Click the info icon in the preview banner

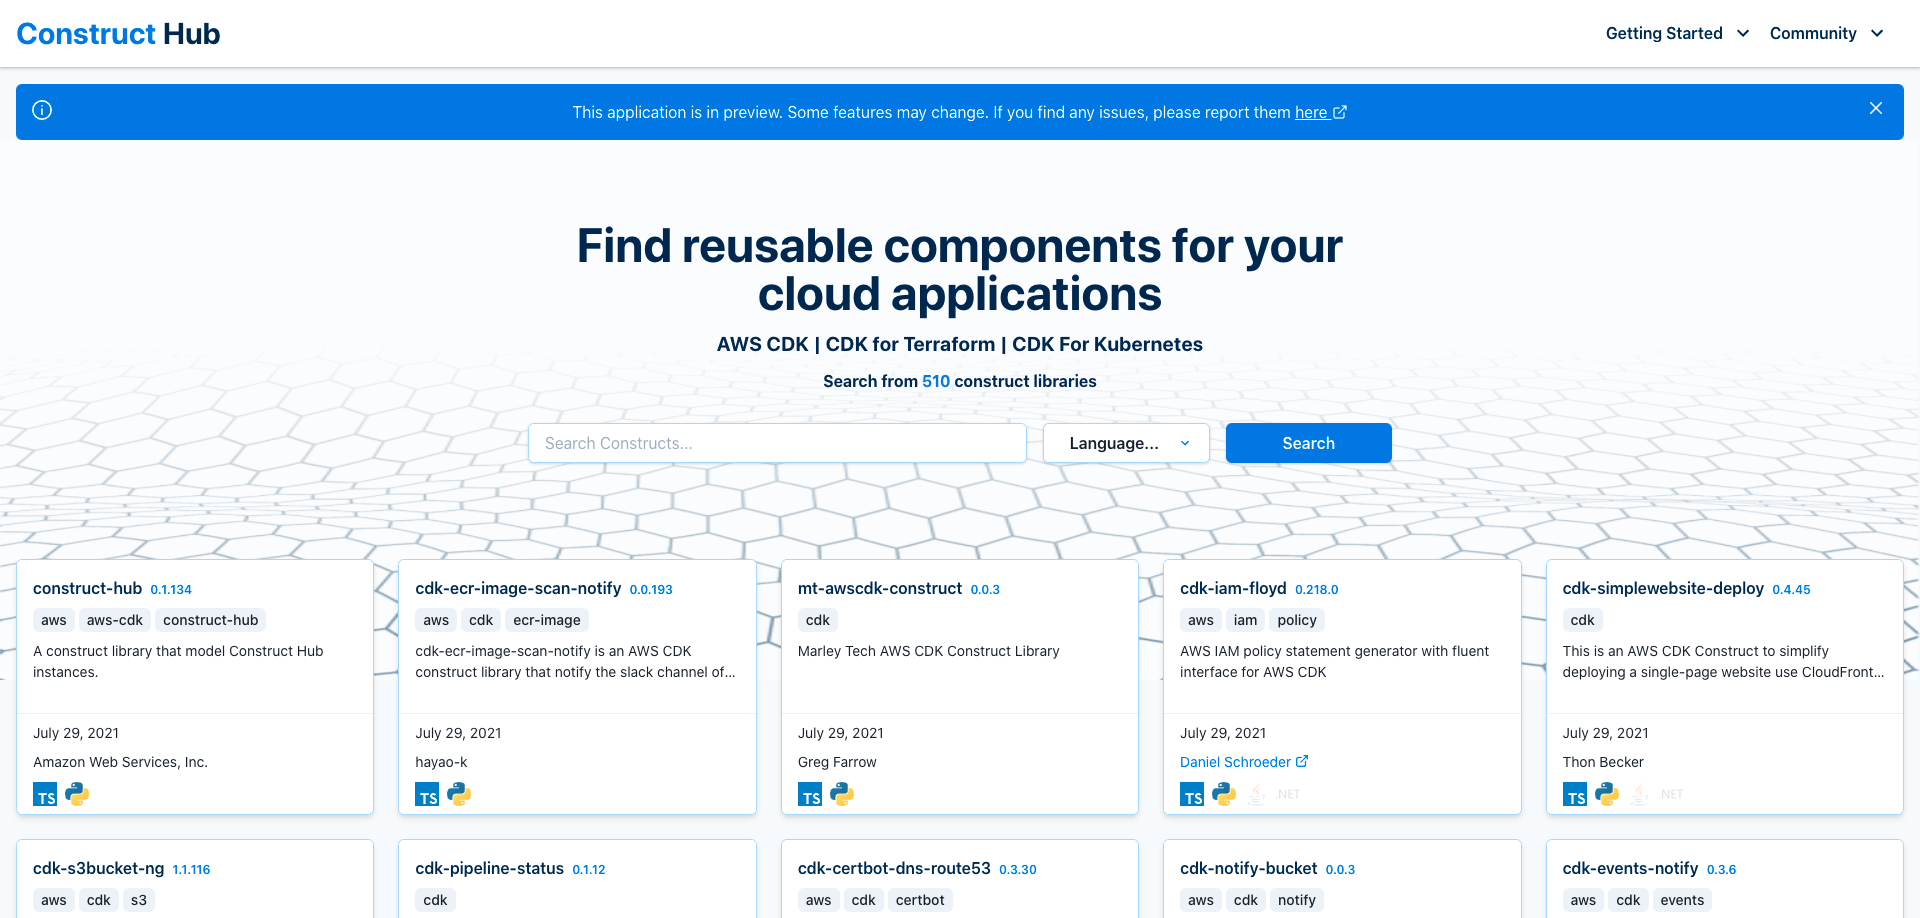point(42,110)
